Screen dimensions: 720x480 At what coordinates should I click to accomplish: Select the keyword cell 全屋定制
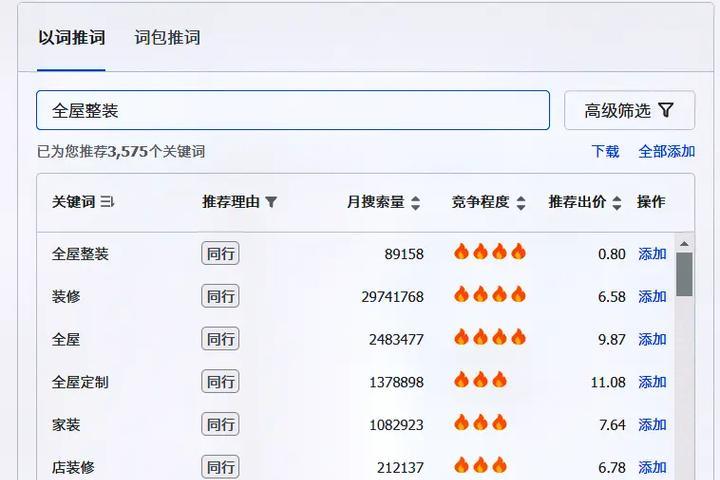coord(80,382)
